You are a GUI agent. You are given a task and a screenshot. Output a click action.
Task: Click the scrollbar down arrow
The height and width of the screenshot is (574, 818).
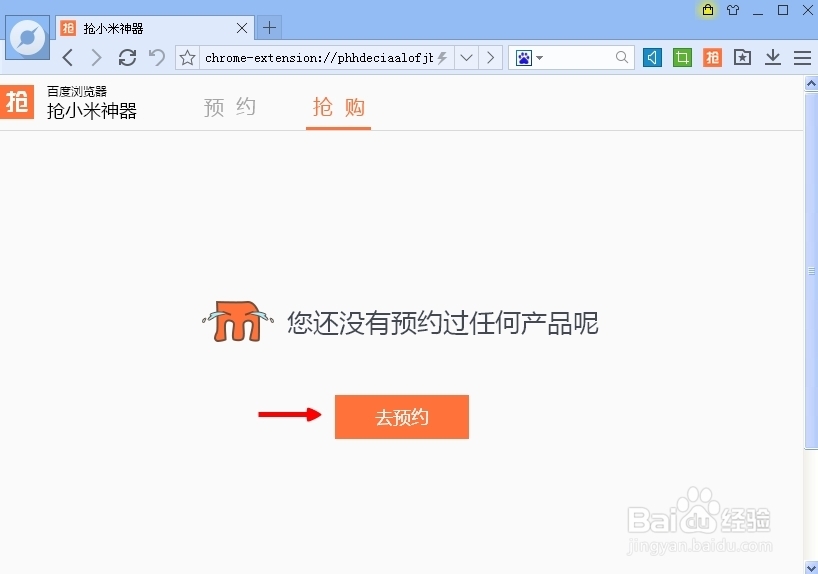coord(811,567)
